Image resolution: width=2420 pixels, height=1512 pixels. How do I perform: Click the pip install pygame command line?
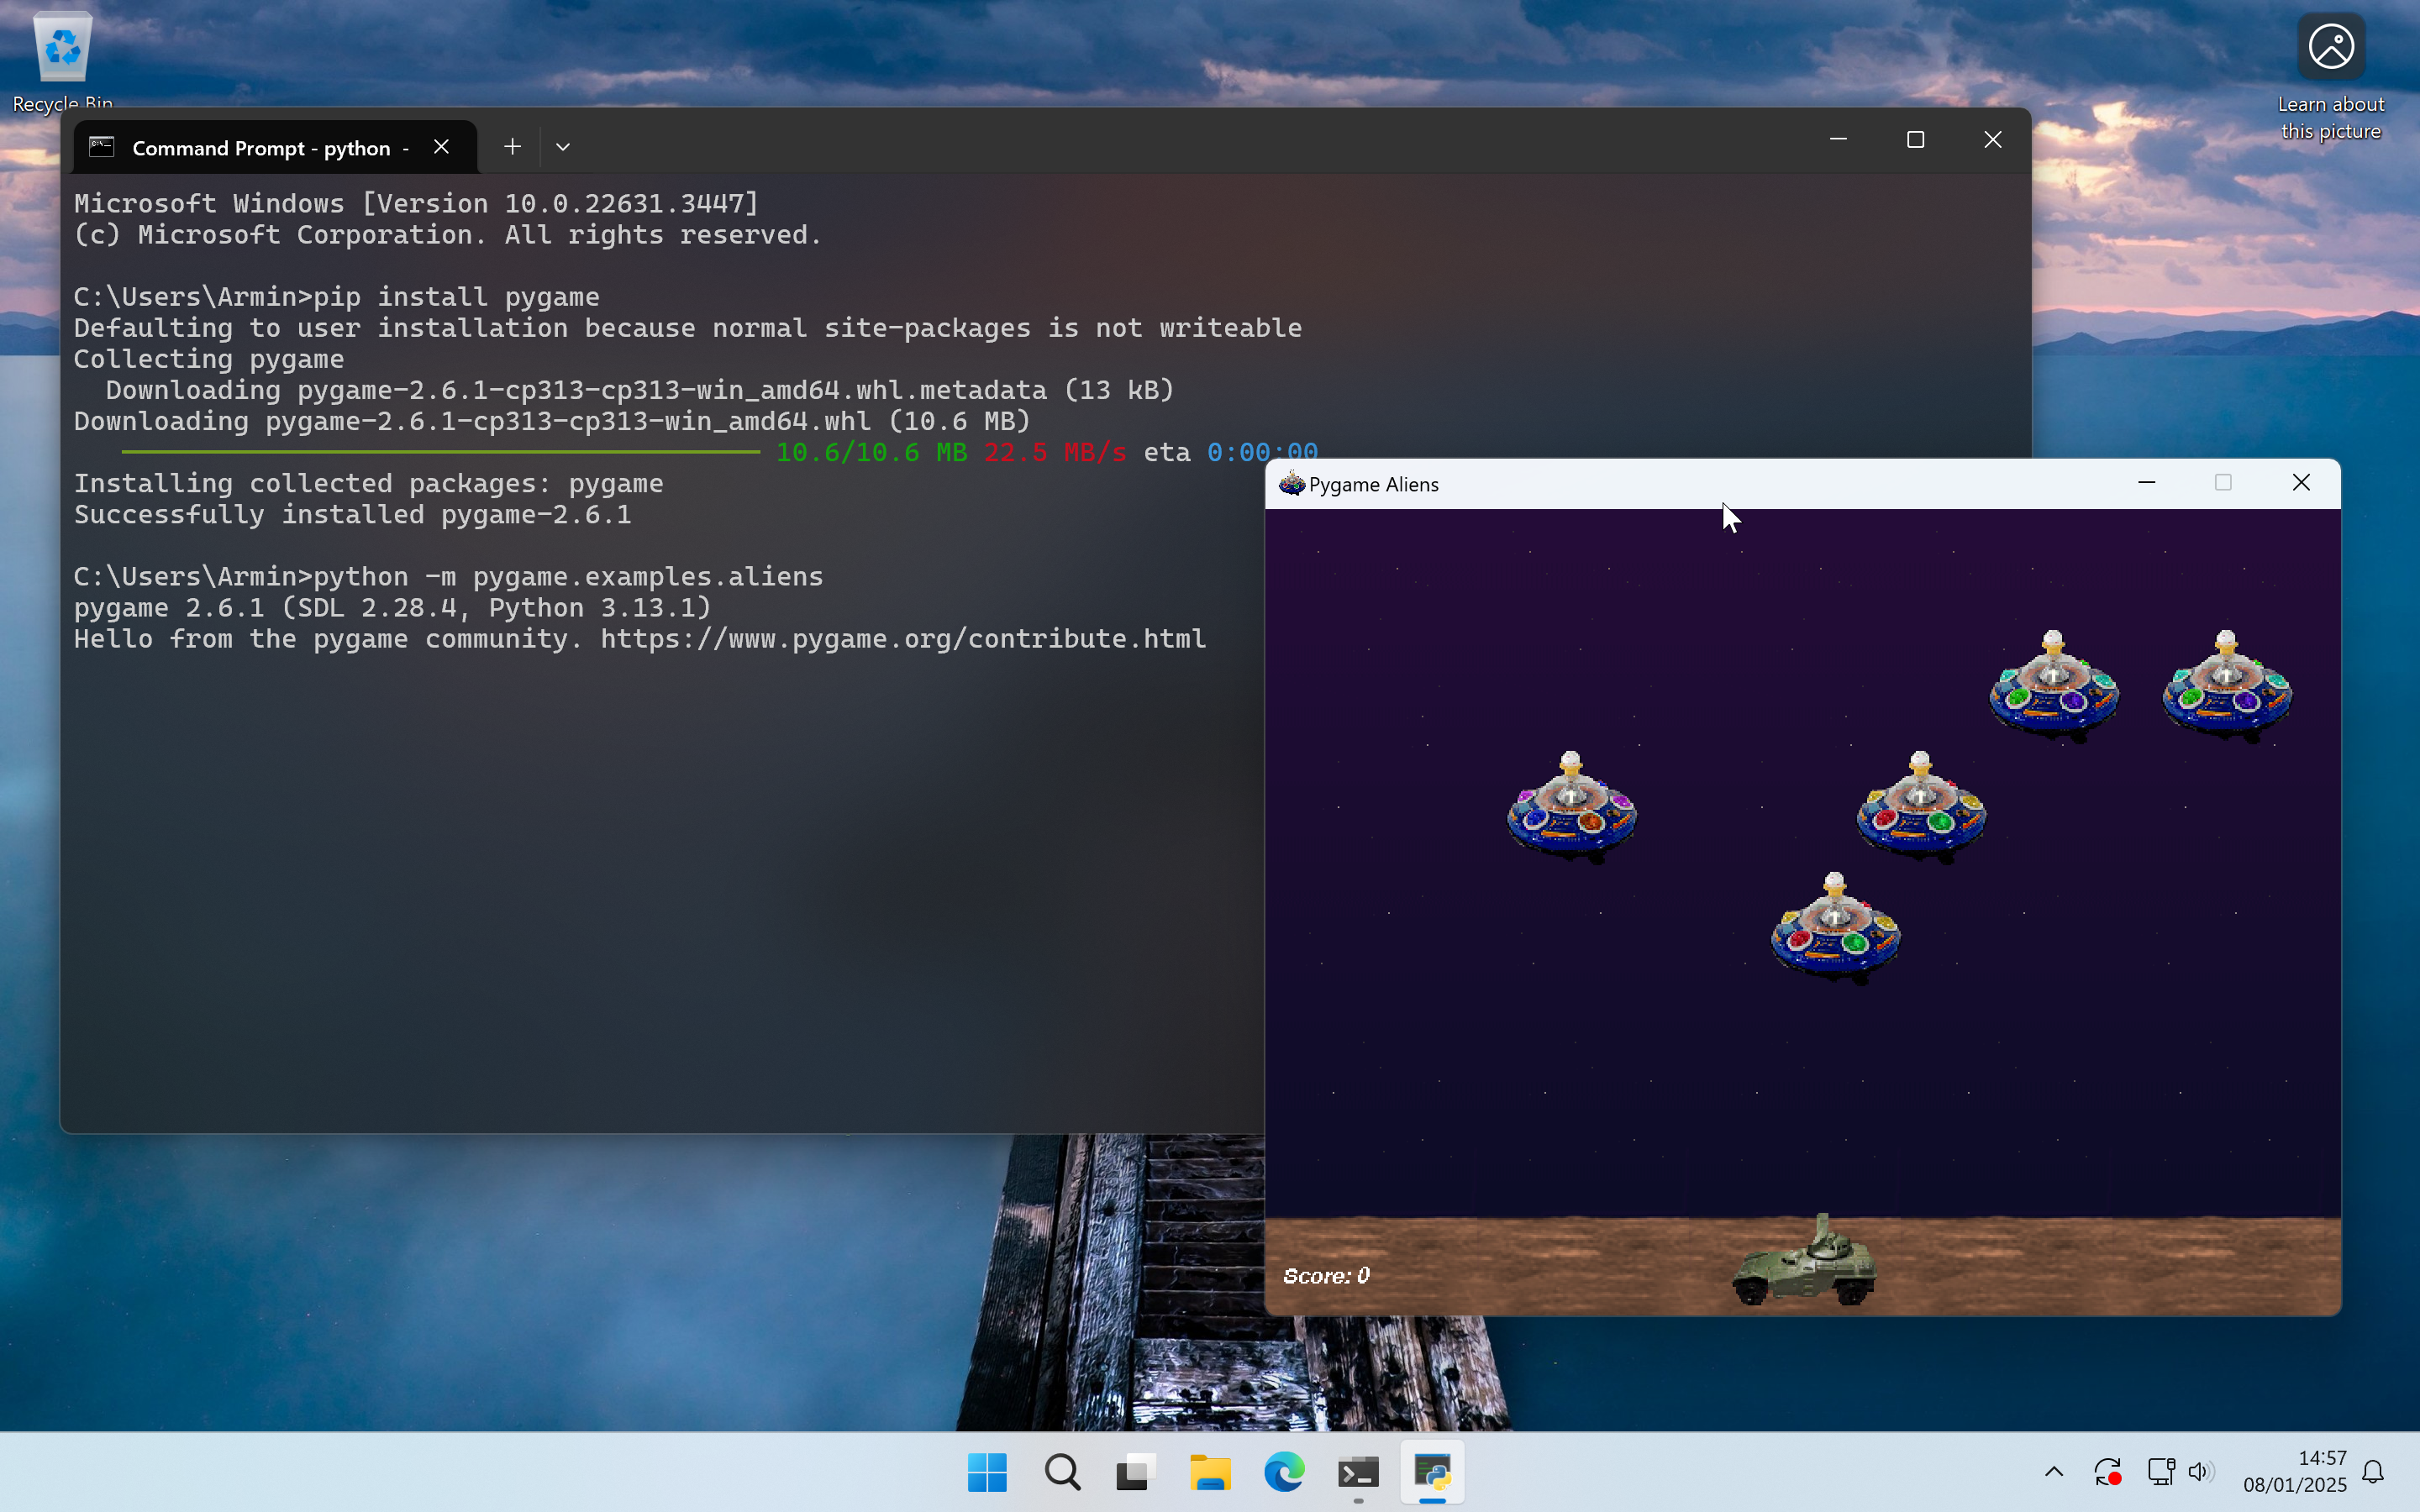(337, 297)
